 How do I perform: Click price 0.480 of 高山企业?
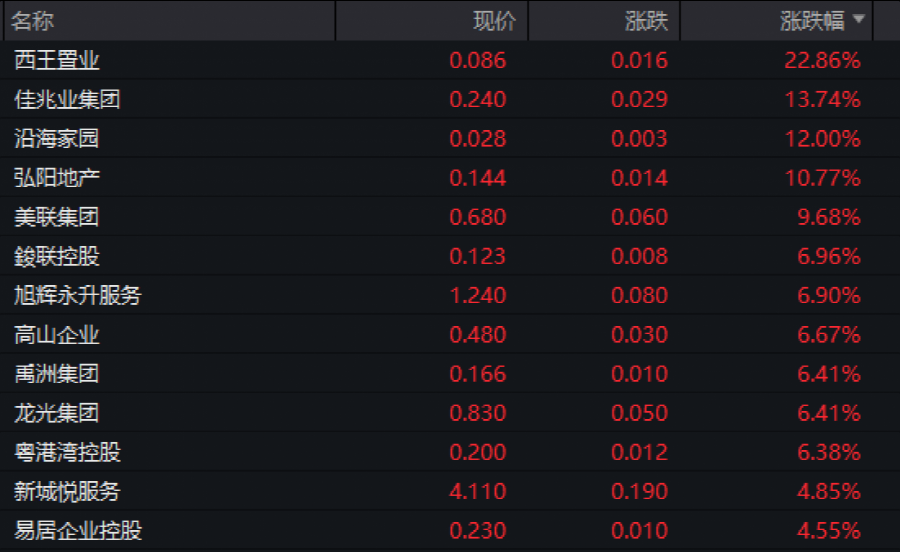[478, 335]
